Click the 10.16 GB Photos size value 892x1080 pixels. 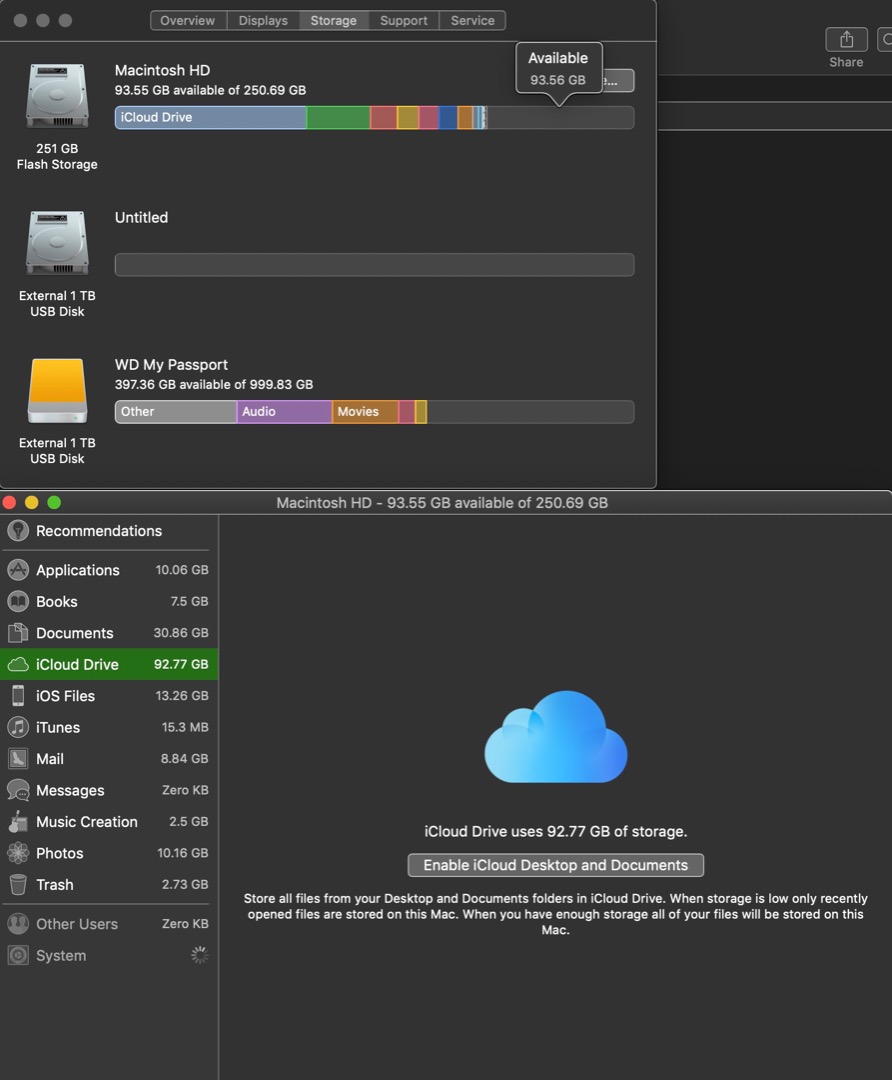click(183, 853)
